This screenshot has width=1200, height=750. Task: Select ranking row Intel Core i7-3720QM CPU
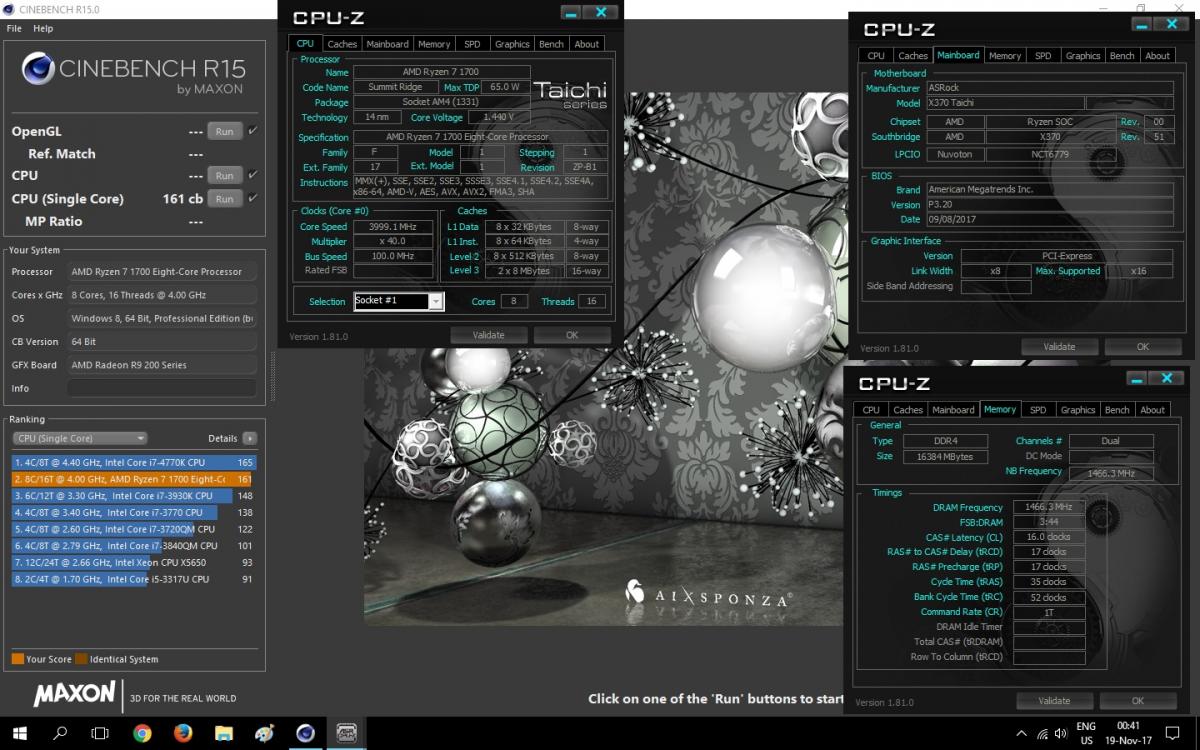pyautogui.click(x=134, y=529)
